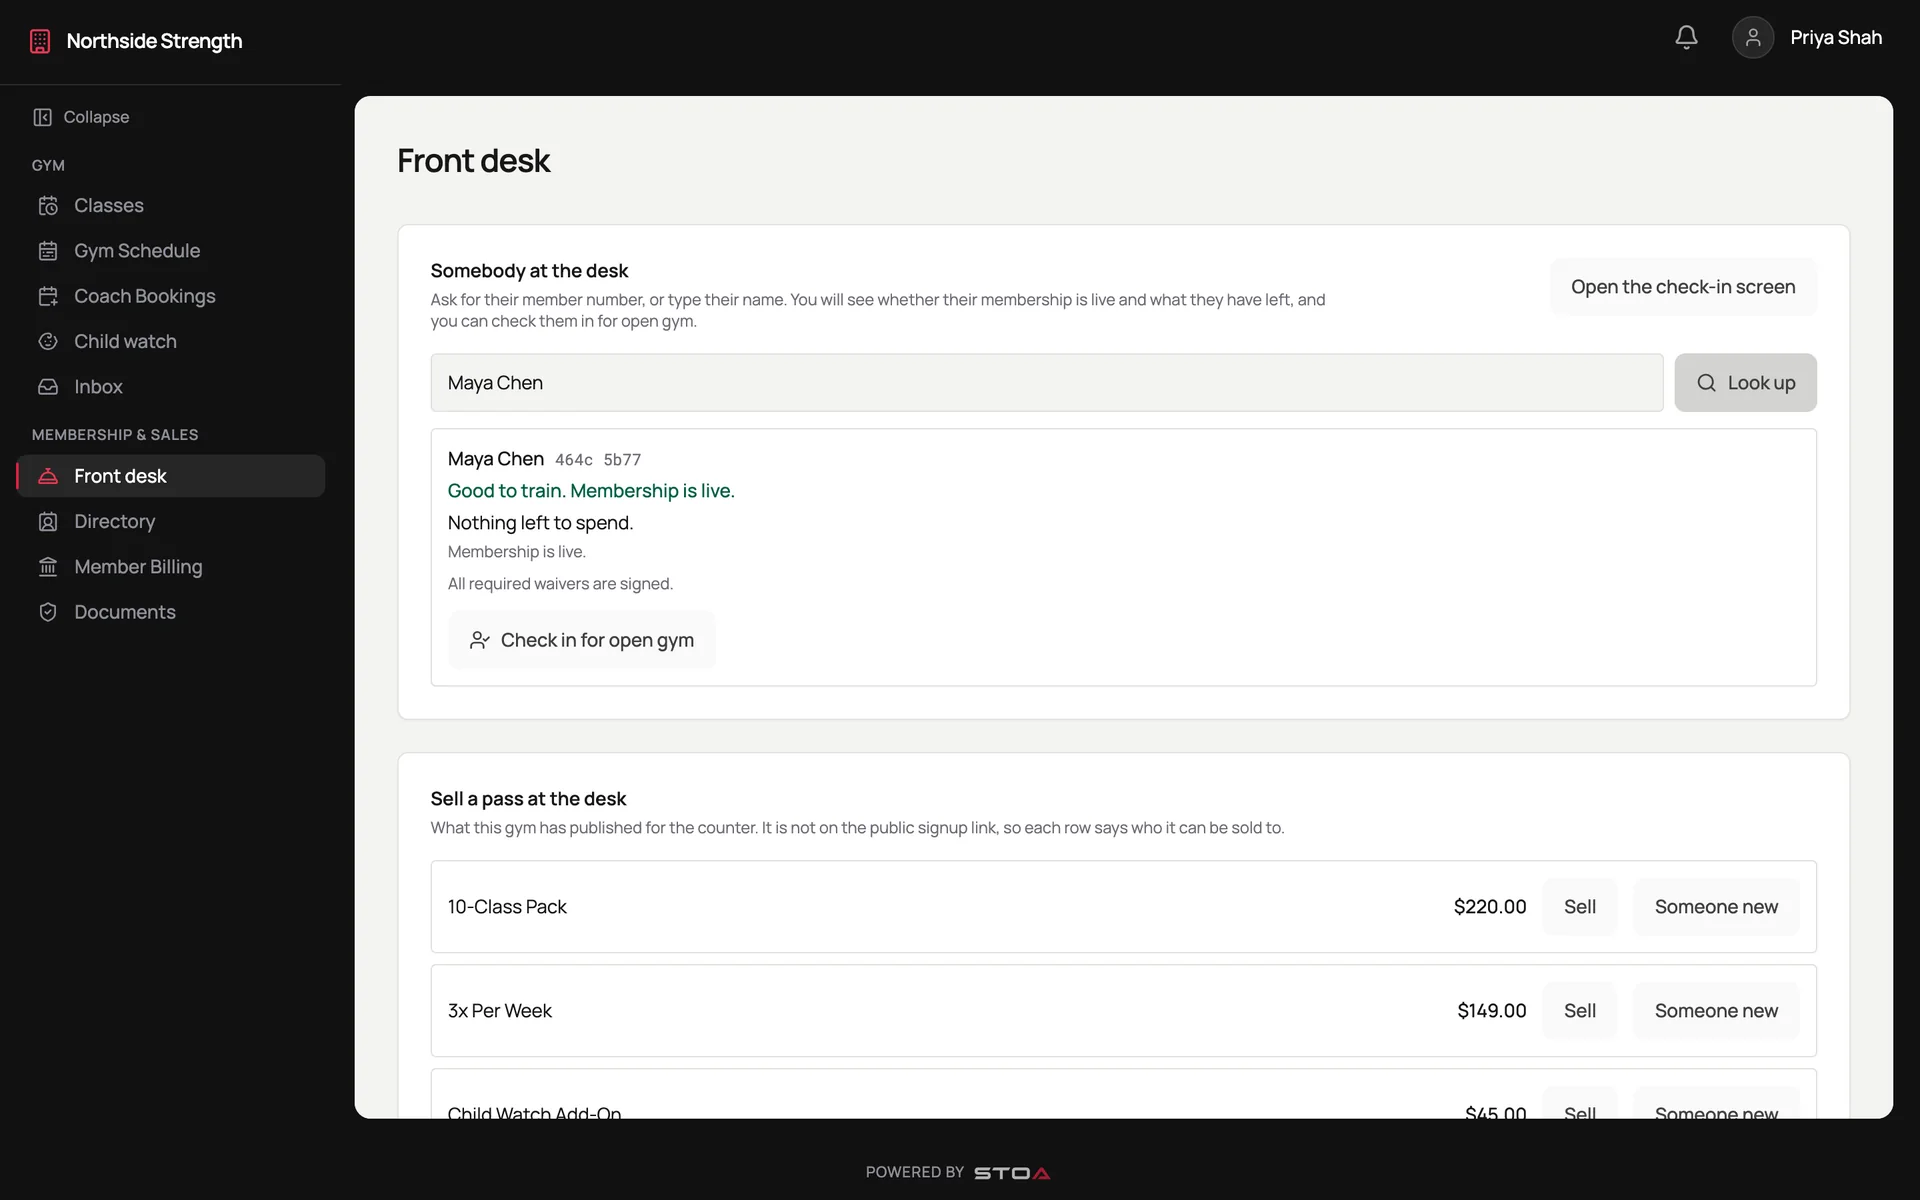Click the Open the check-in screen button
The height and width of the screenshot is (1200, 1920).
1683,287
